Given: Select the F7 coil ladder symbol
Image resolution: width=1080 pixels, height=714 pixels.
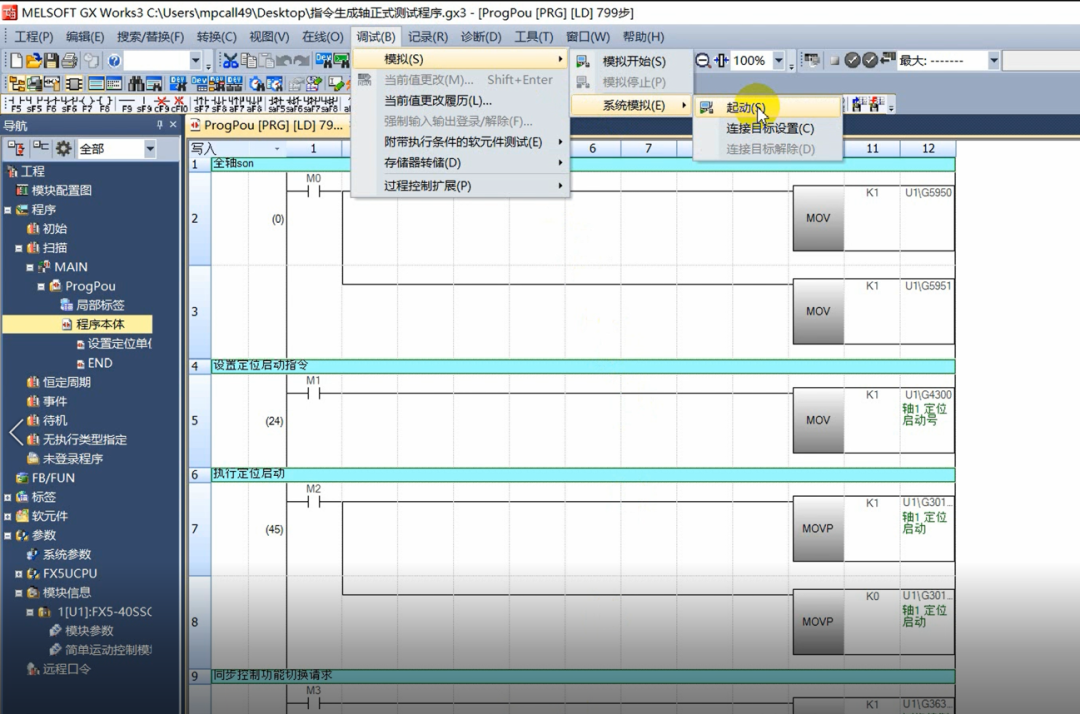Looking at the screenshot, I should point(87,105).
